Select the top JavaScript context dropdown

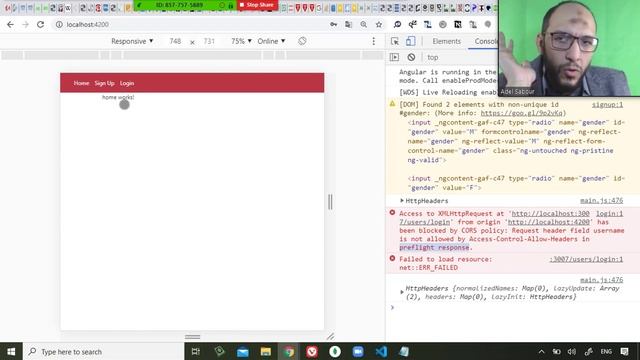click(x=433, y=57)
